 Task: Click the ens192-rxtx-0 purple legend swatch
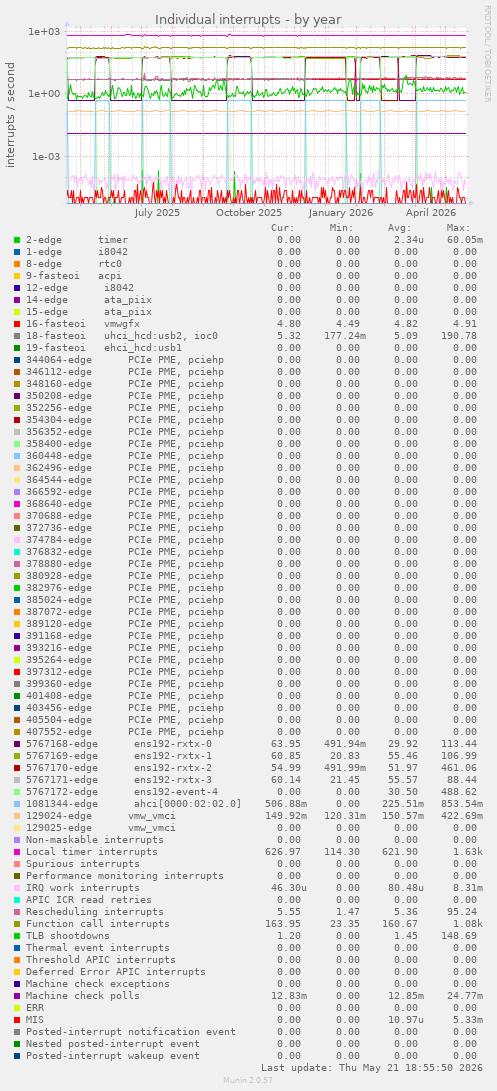tap(17, 744)
